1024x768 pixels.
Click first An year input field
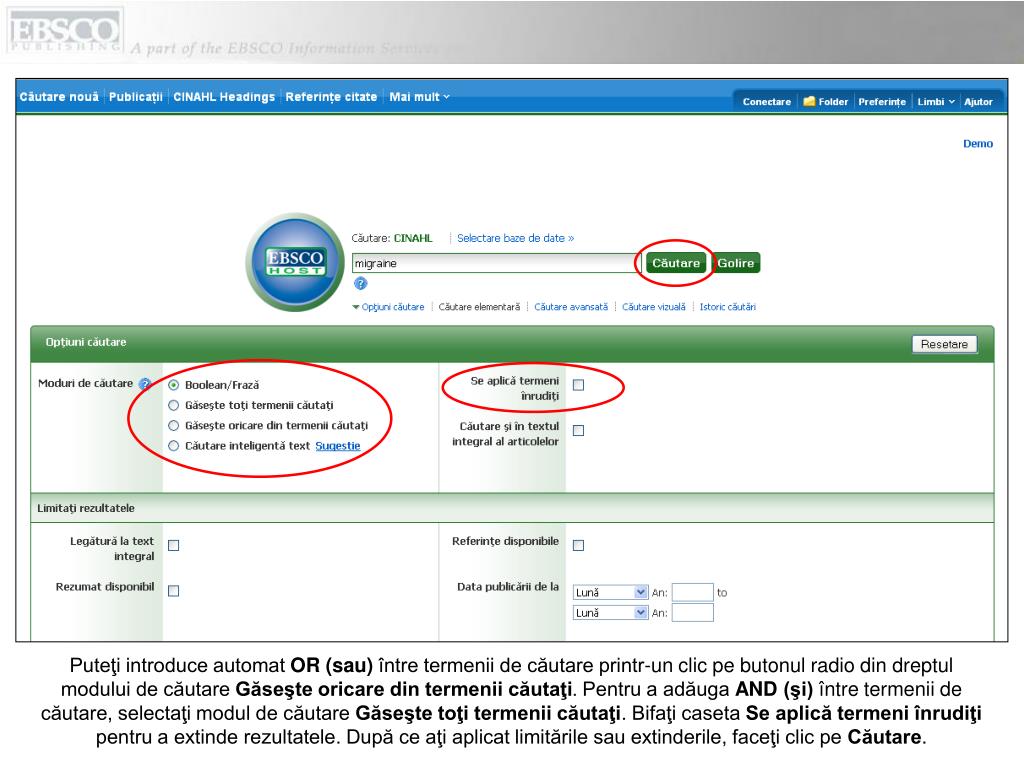(x=692, y=592)
